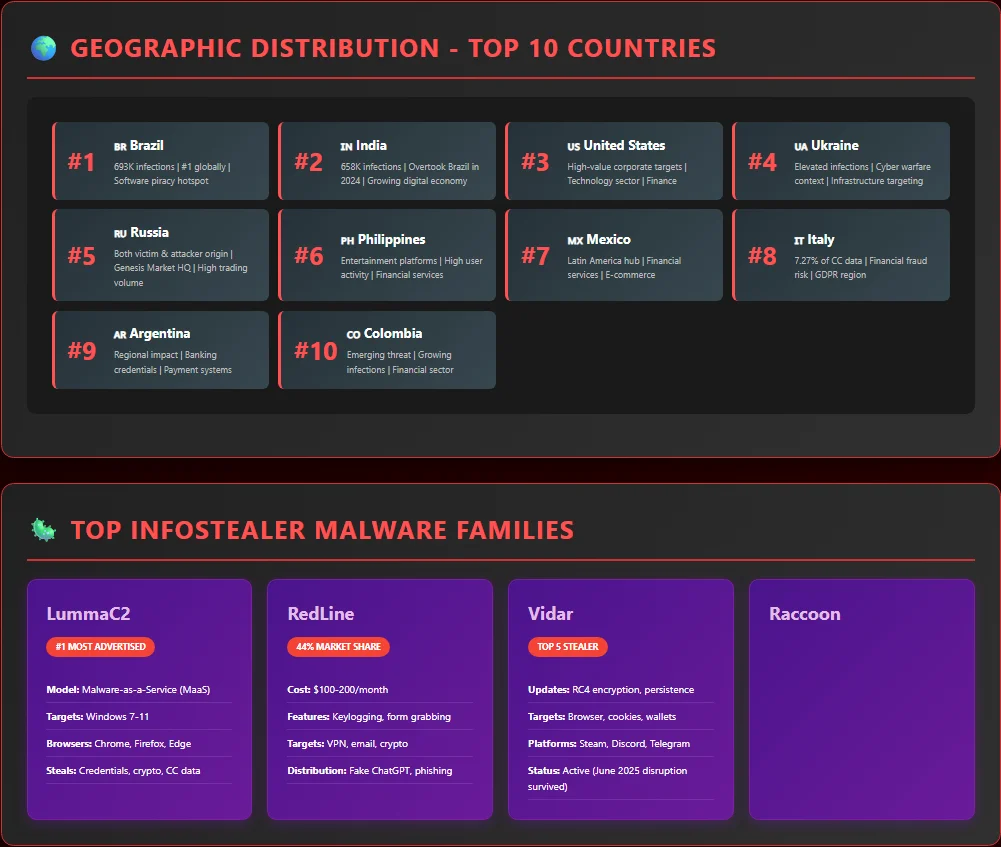Click 'Both victim & attacker origin' description

click(181, 268)
